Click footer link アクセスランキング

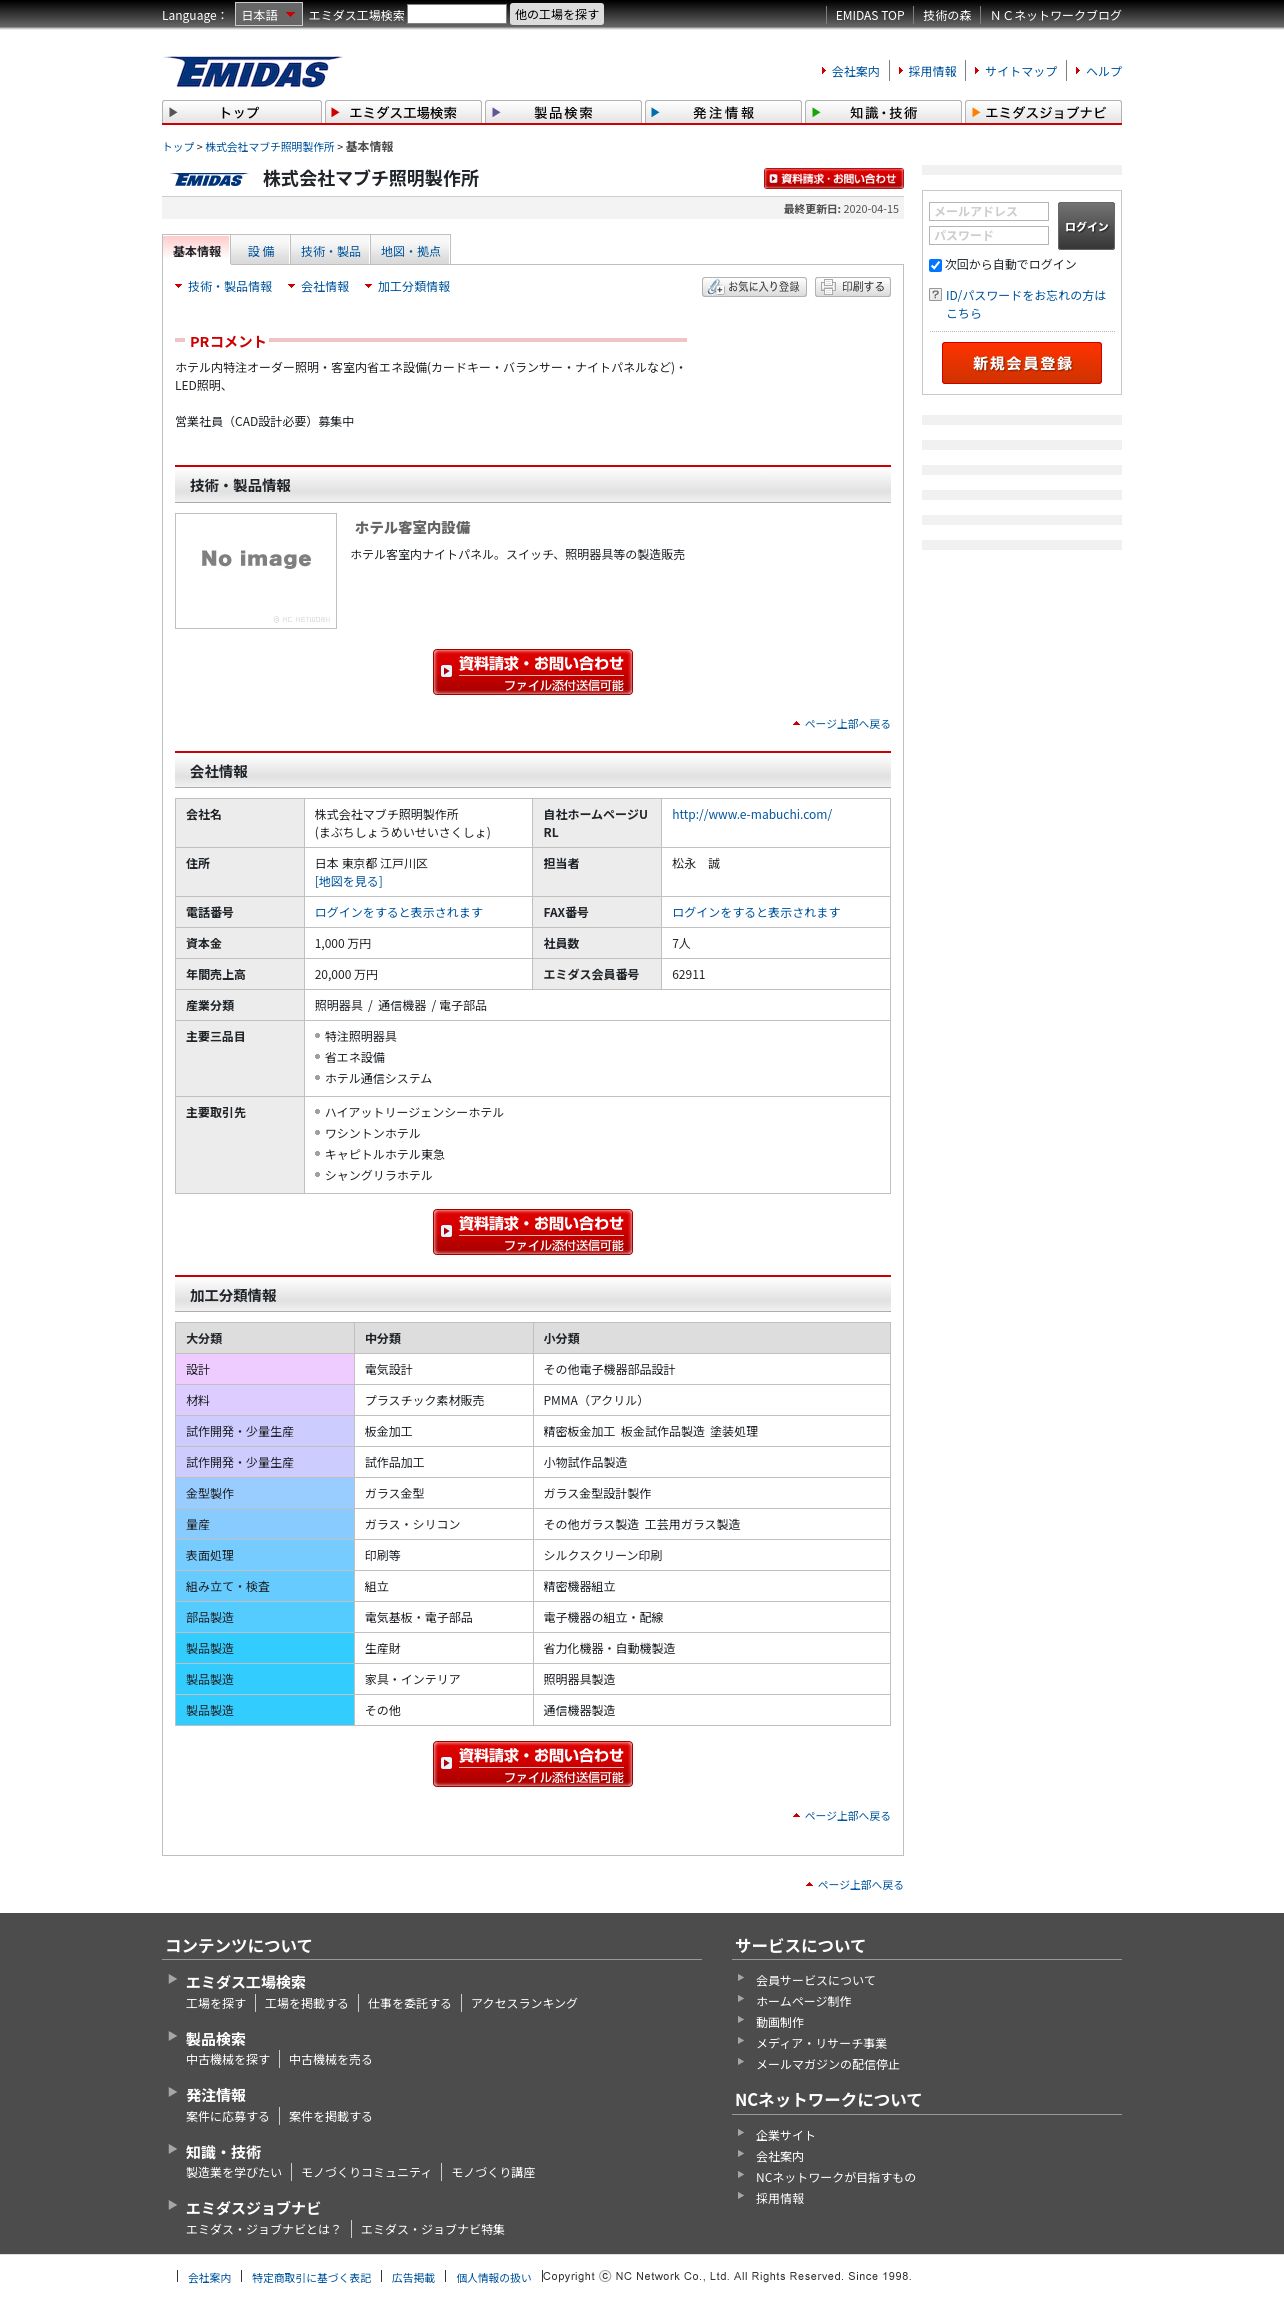(524, 2004)
